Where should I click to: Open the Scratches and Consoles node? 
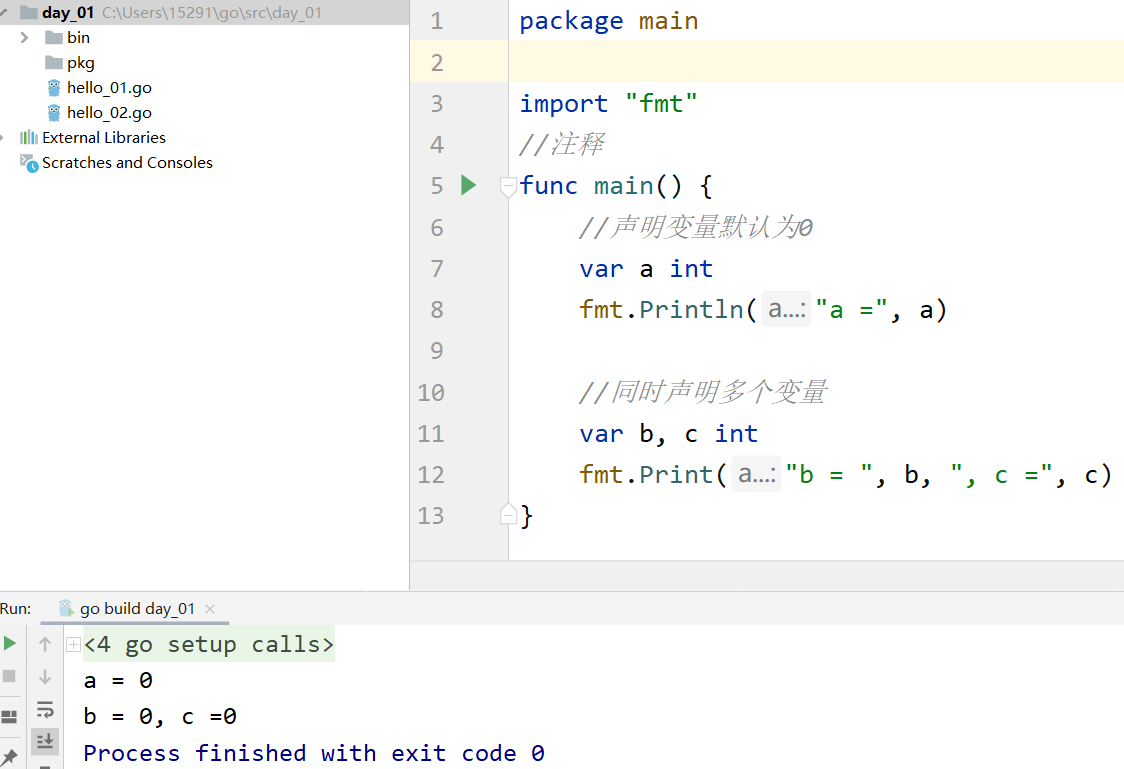click(x=127, y=162)
